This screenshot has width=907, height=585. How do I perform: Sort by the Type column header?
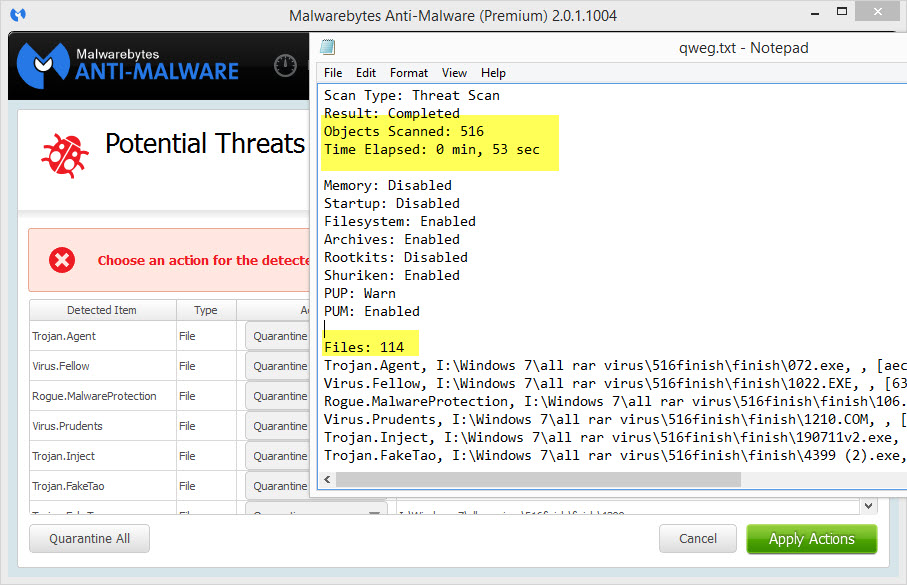tap(206, 310)
